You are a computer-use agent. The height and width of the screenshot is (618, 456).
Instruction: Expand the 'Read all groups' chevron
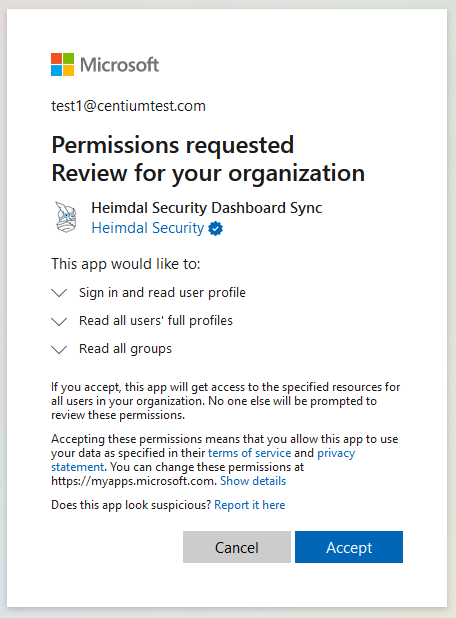pos(59,349)
